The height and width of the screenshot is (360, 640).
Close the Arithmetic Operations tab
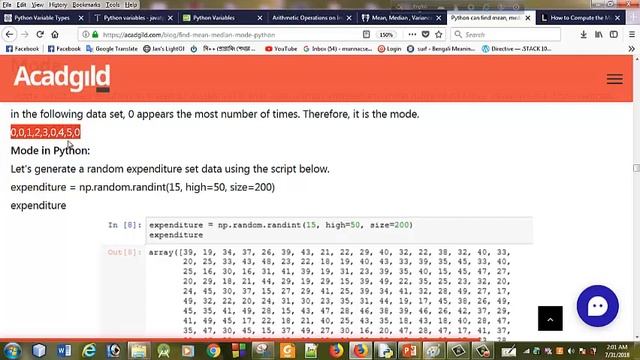click(349, 18)
